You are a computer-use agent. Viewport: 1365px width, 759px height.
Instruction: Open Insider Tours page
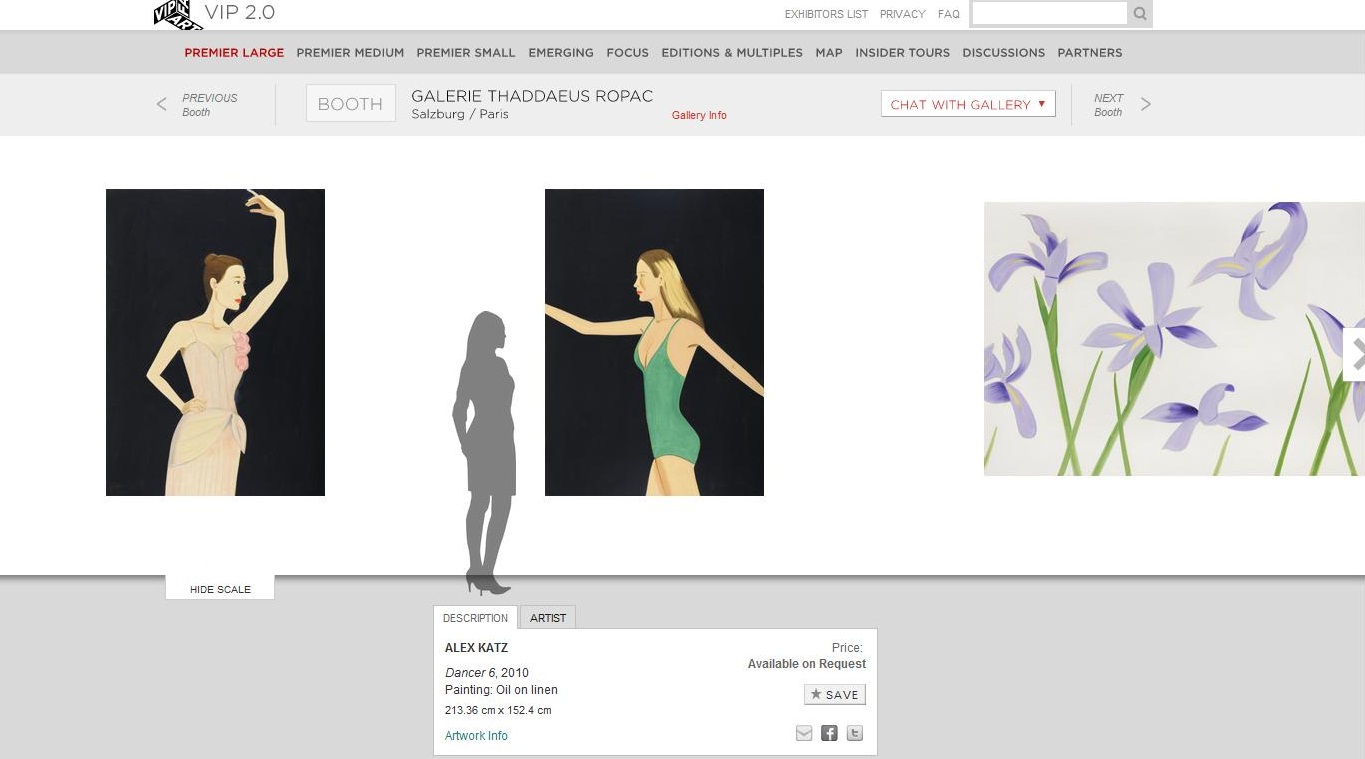pos(902,53)
